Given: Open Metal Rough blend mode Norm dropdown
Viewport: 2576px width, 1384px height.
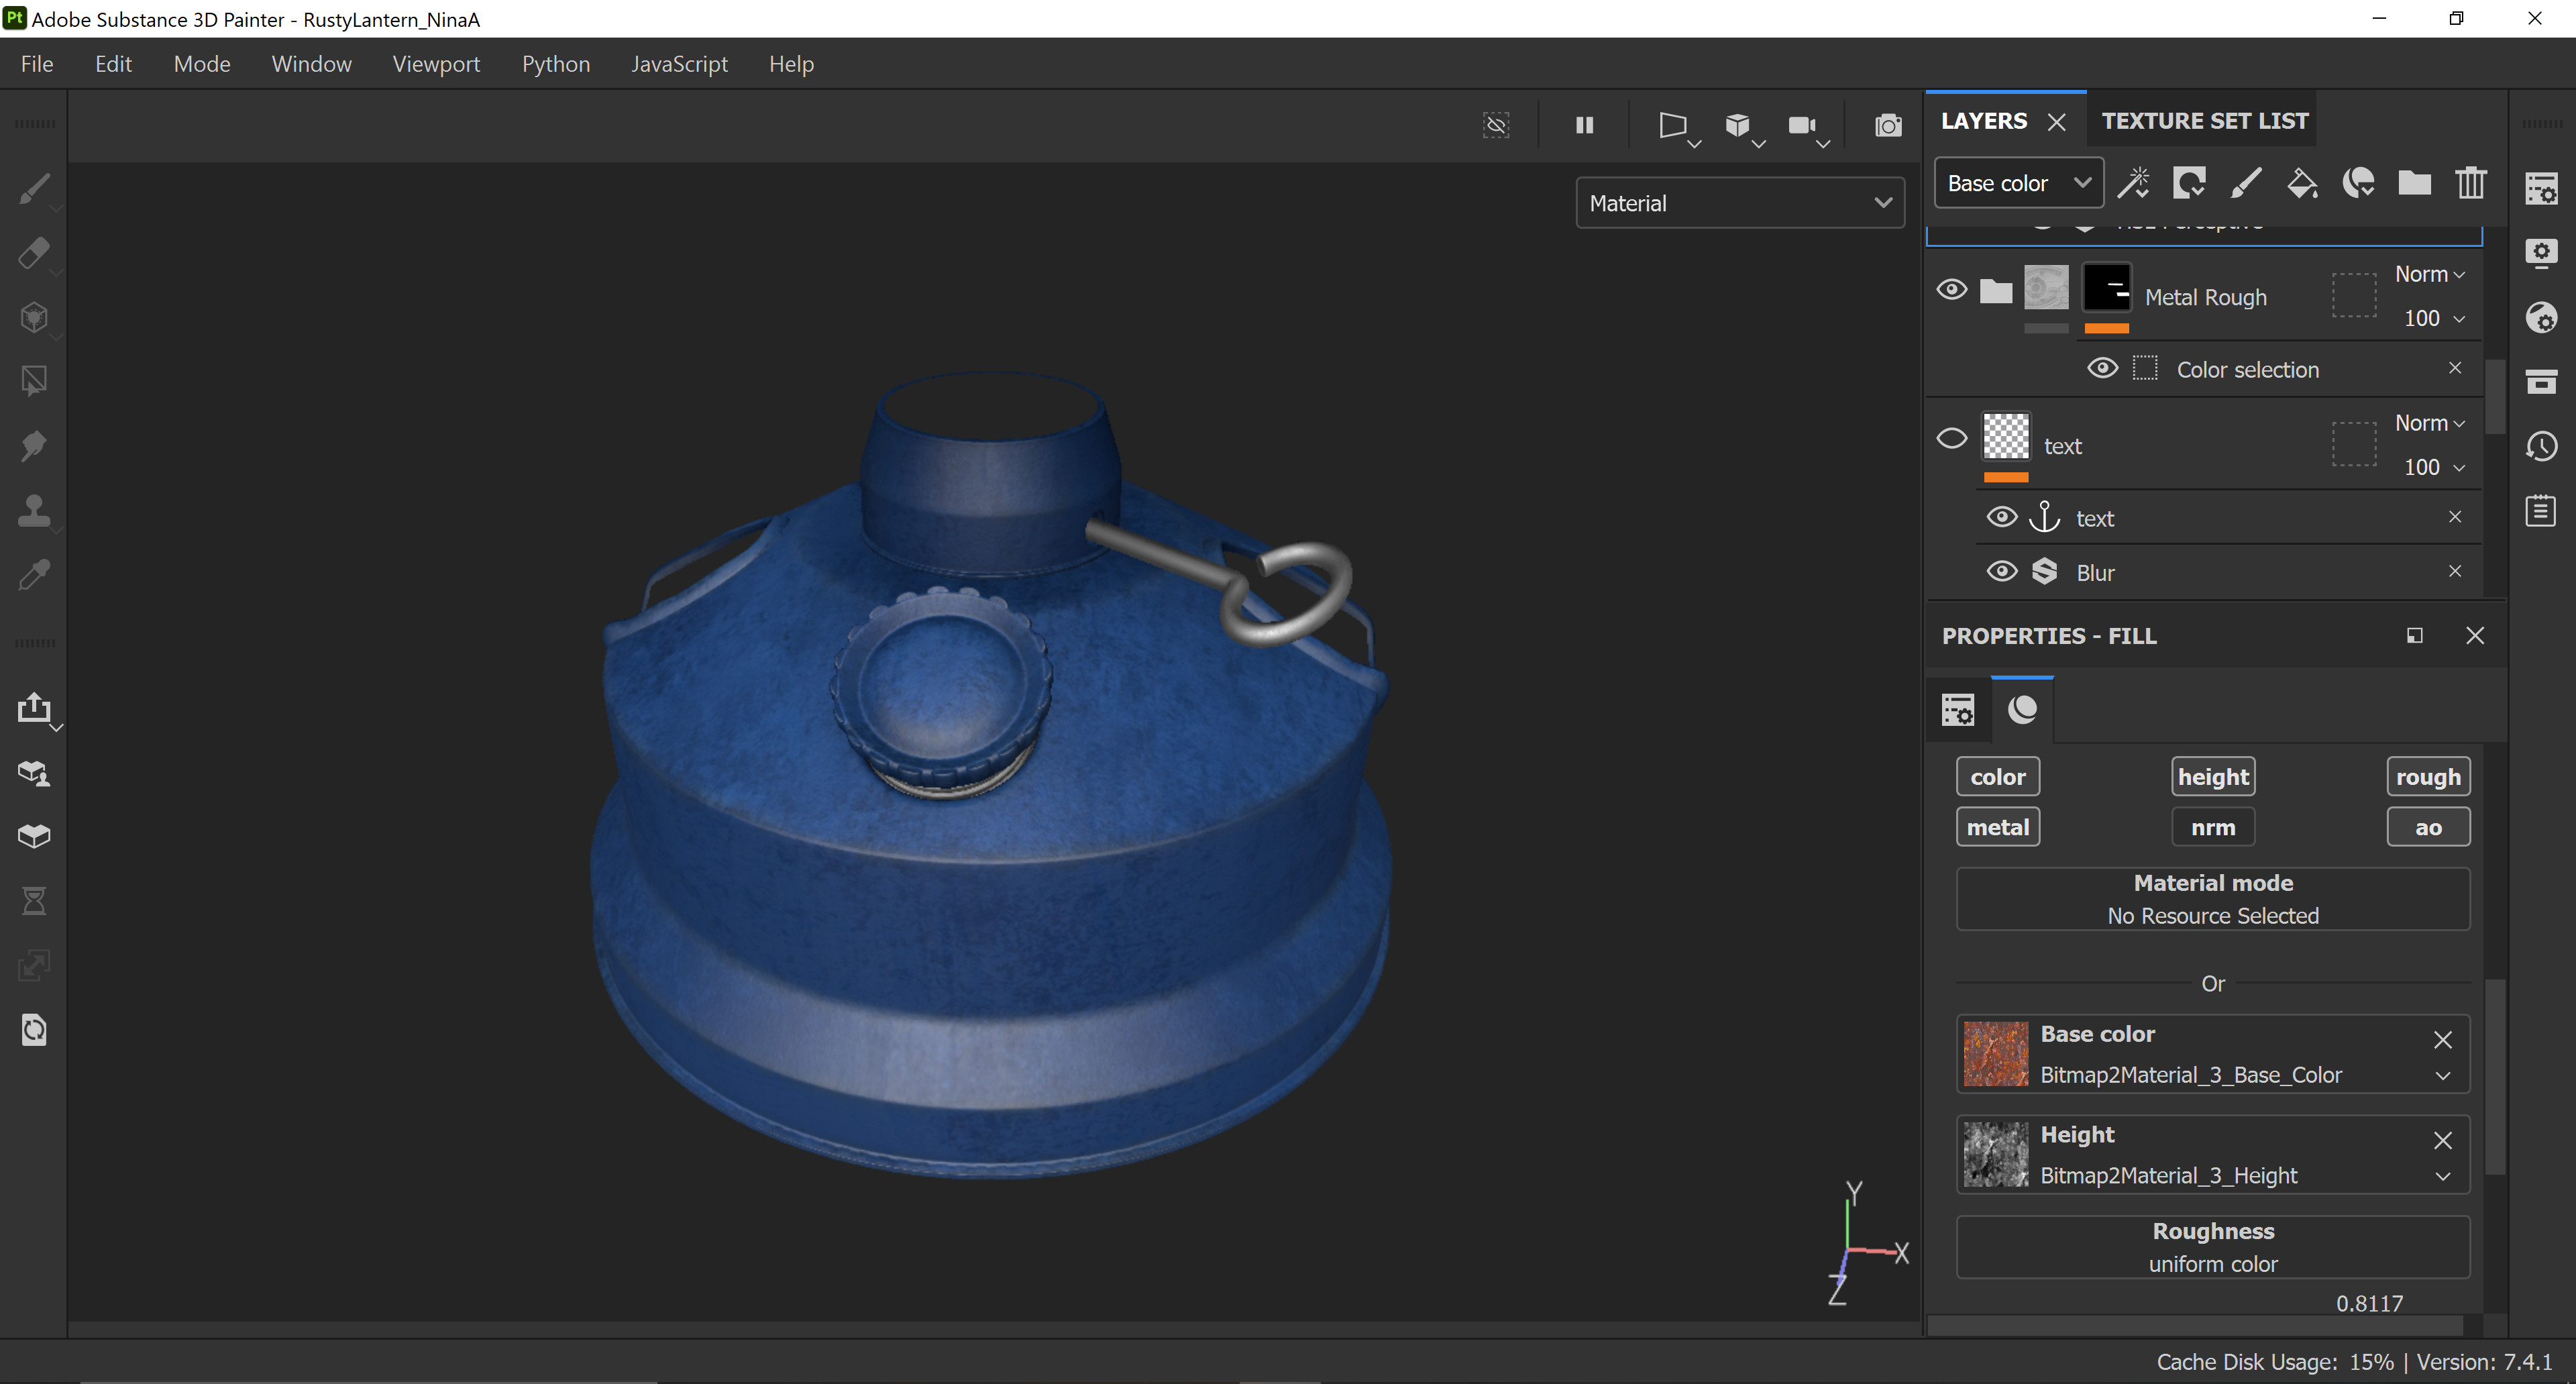Looking at the screenshot, I should coord(2429,274).
